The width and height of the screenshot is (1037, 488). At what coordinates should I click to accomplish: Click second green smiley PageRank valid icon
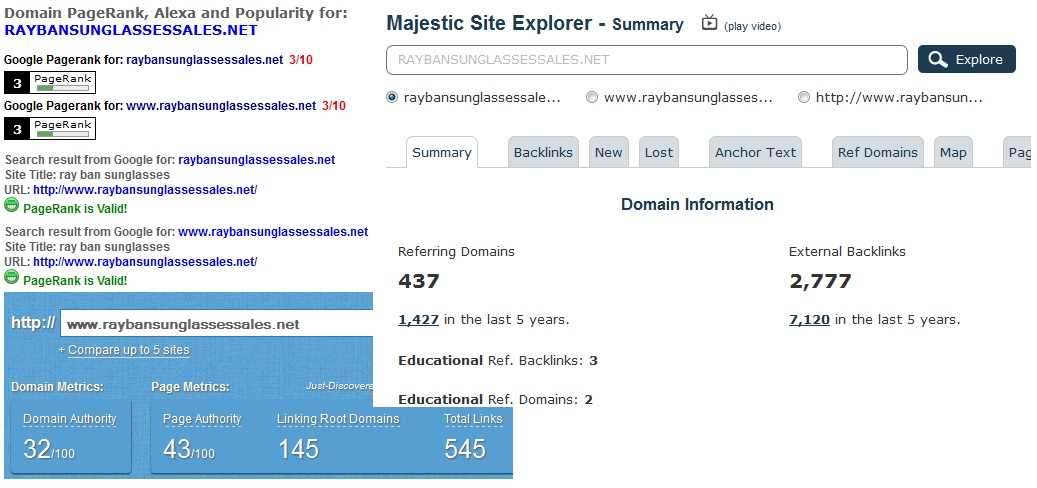(11, 276)
